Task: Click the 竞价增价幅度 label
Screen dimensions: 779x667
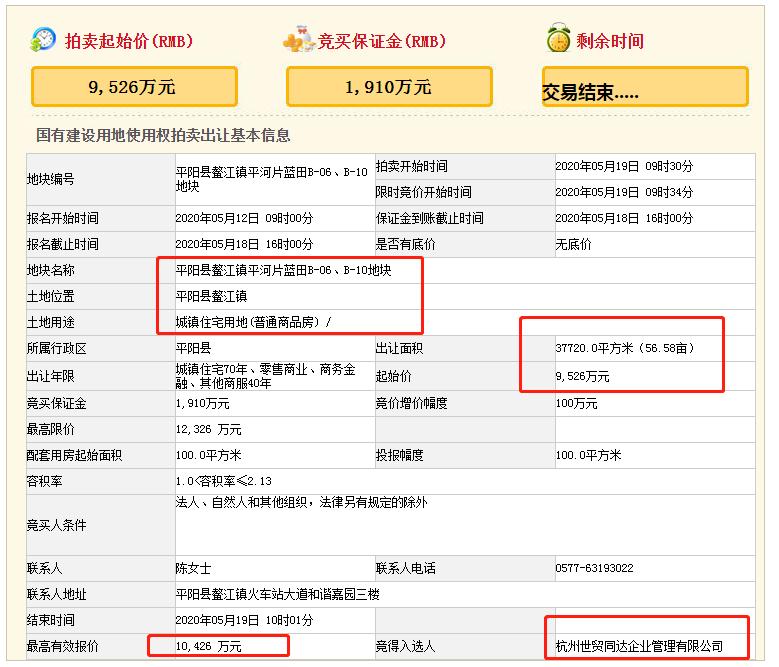Action: [411, 403]
